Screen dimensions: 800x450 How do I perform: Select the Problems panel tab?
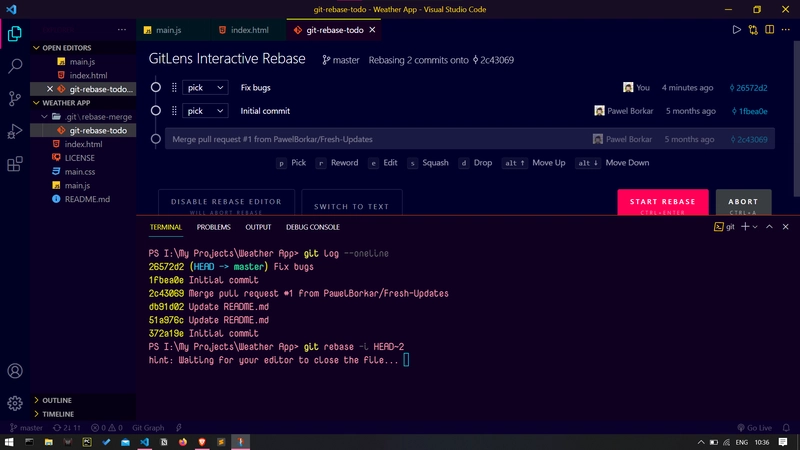point(213,227)
